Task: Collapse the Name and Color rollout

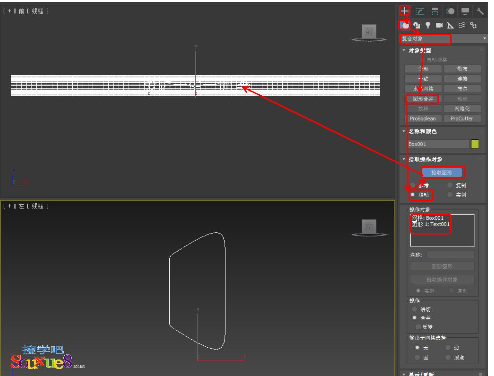Action: pos(422,131)
